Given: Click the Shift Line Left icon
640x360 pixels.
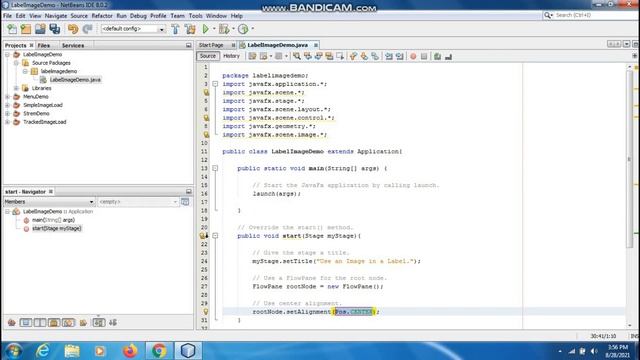Looking at the screenshot, I should pyautogui.click(x=389, y=56).
